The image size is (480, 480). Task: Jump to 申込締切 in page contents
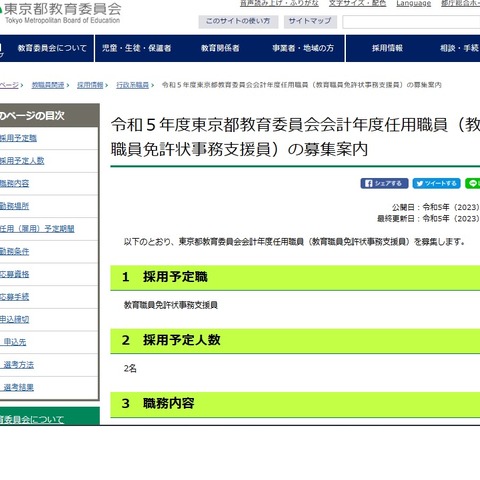pos(15,319)
